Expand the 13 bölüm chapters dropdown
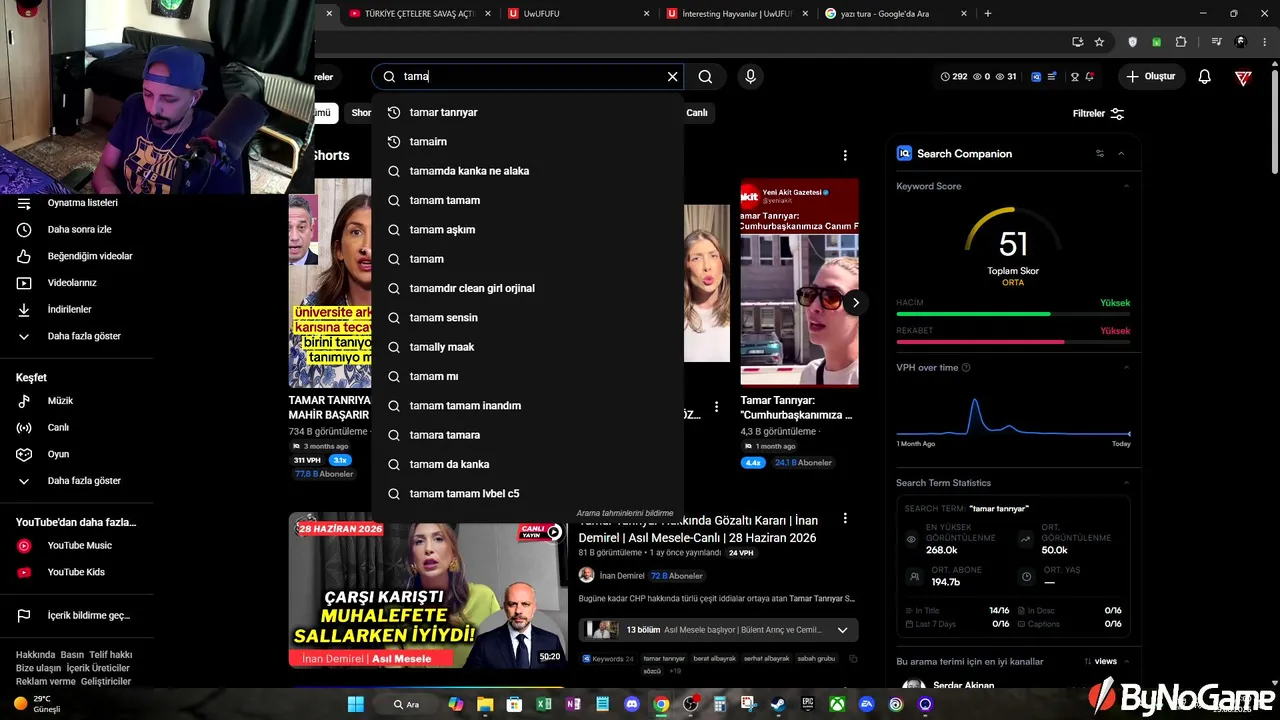 click(842, 630)
